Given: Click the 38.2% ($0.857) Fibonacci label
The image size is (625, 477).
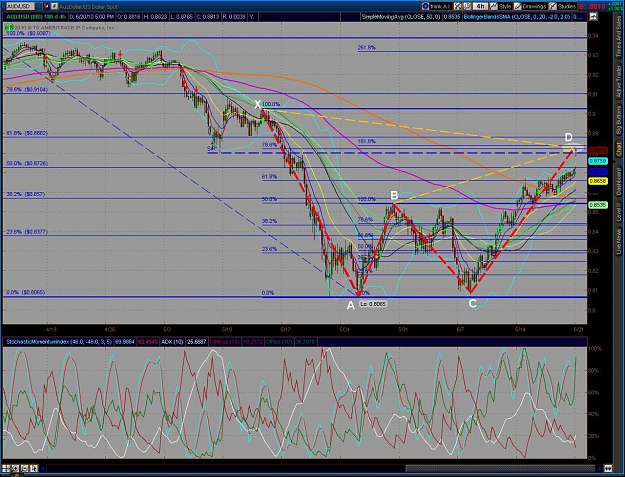Looking at the screenshot, I should pyautogui.click(x=26, y=194).
